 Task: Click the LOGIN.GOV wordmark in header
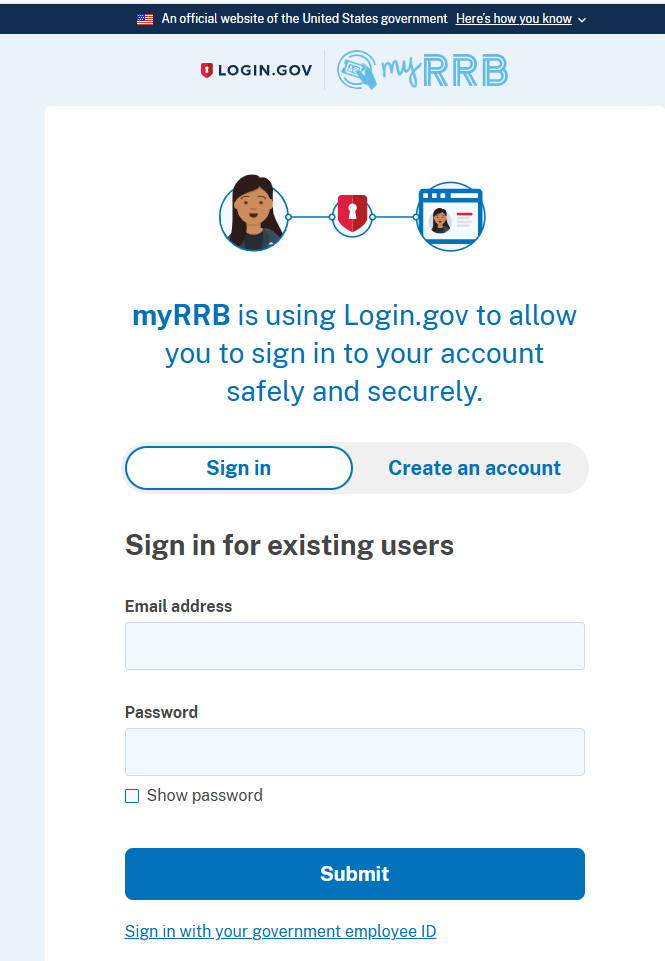tap(265, 71)
